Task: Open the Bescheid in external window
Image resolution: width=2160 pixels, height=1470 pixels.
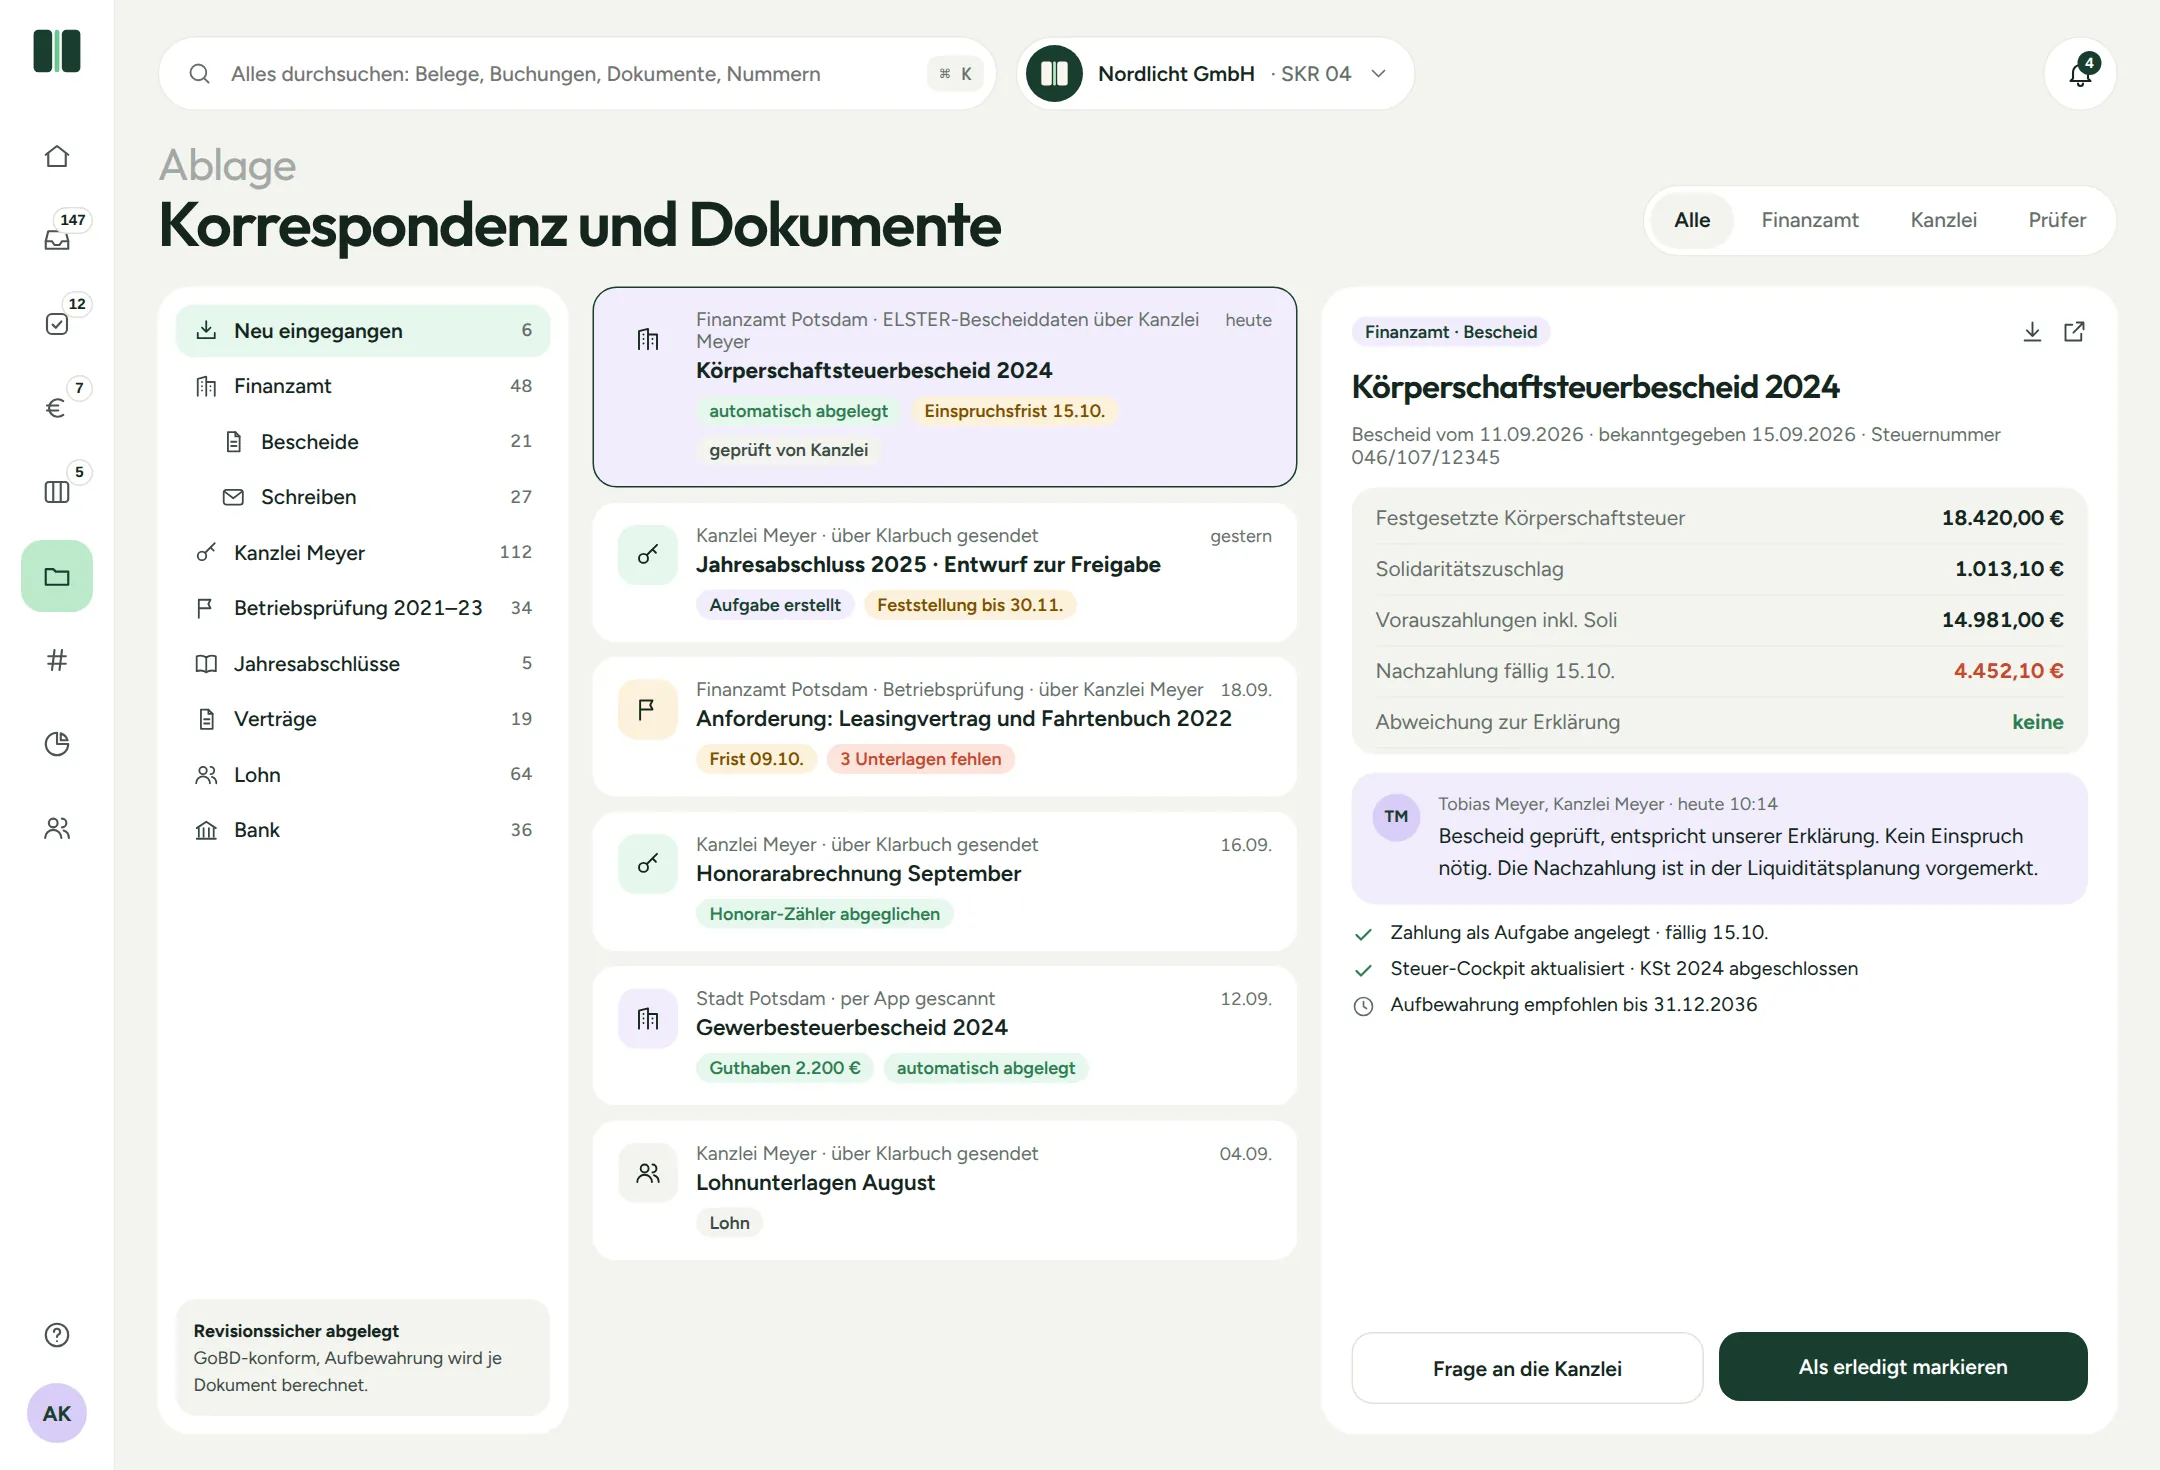Action: 2075,332
